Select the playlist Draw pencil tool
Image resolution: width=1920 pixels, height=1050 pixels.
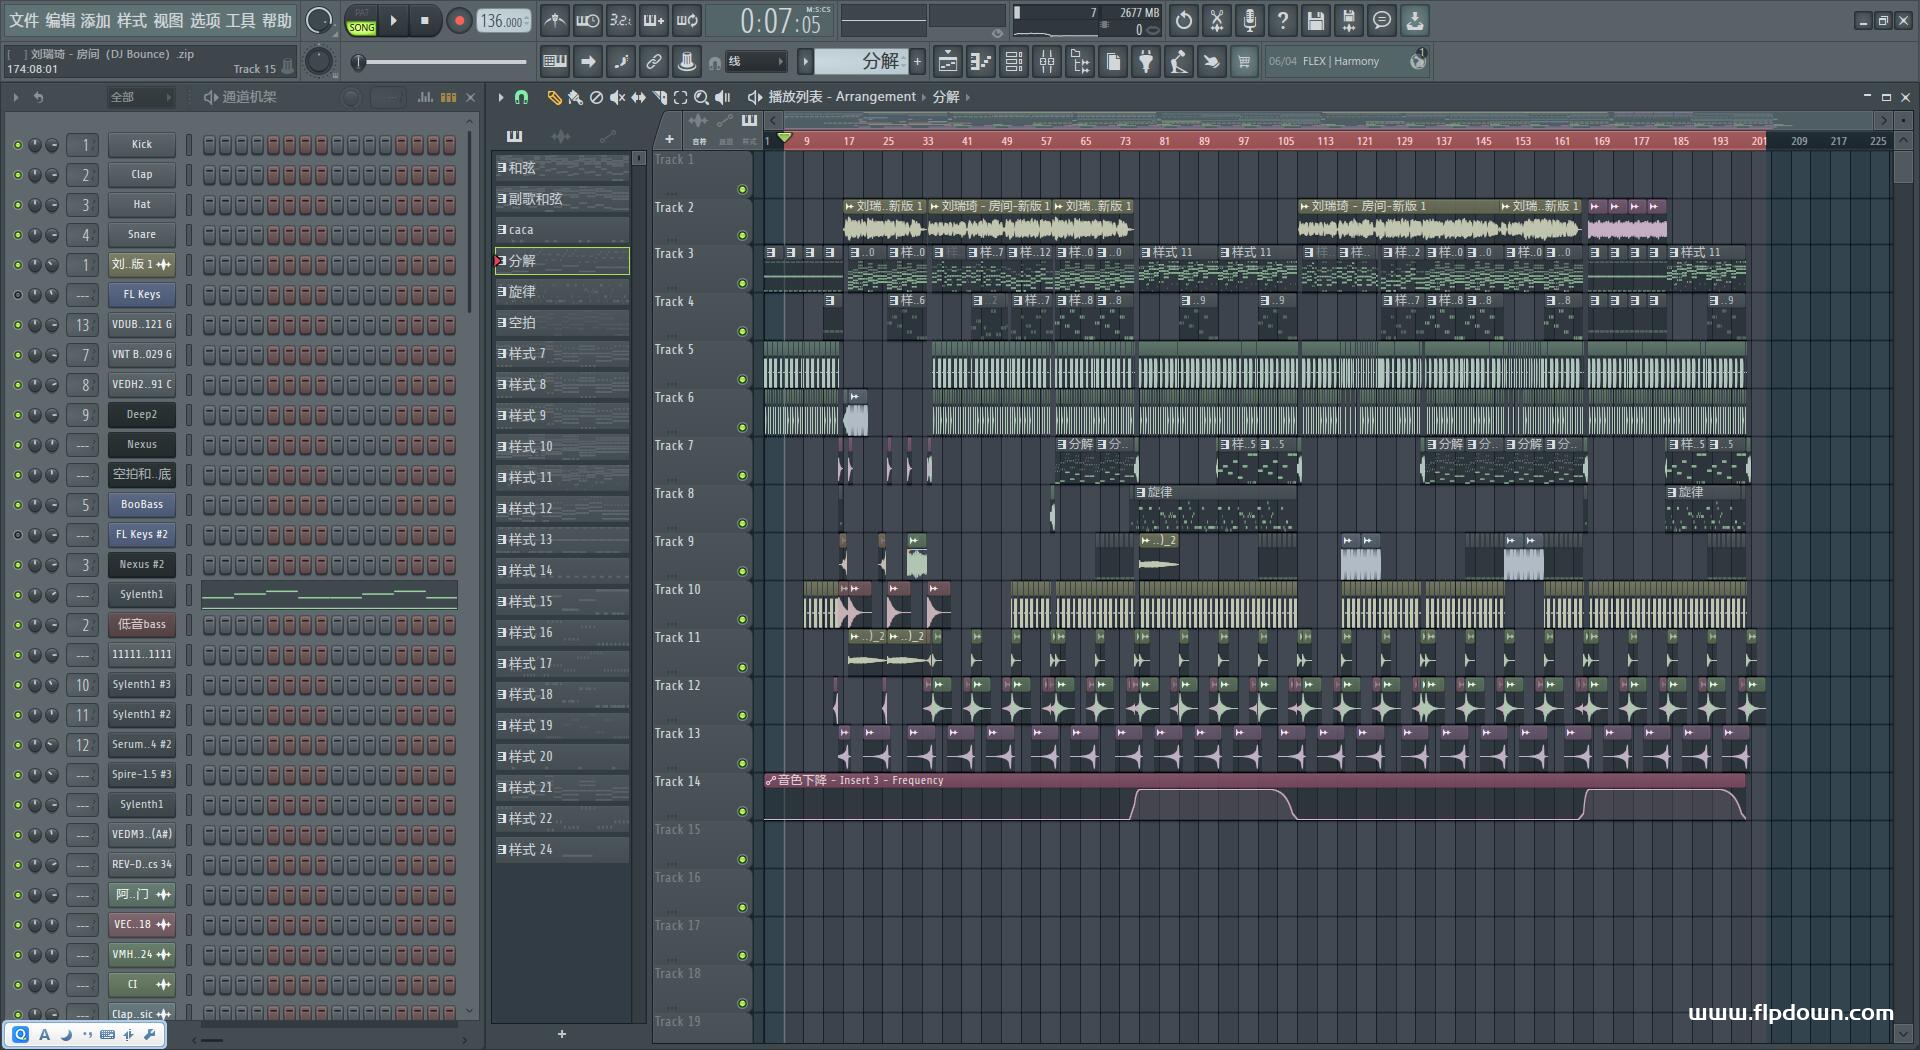tap(554, 97)
